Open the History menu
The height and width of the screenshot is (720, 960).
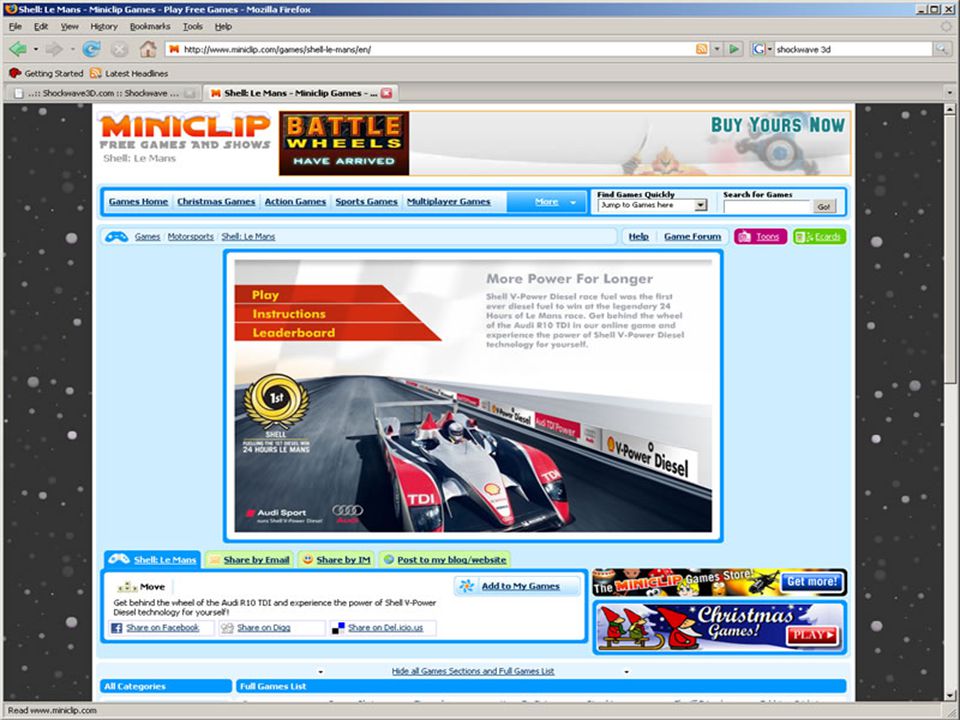click(x=104, y=26)
